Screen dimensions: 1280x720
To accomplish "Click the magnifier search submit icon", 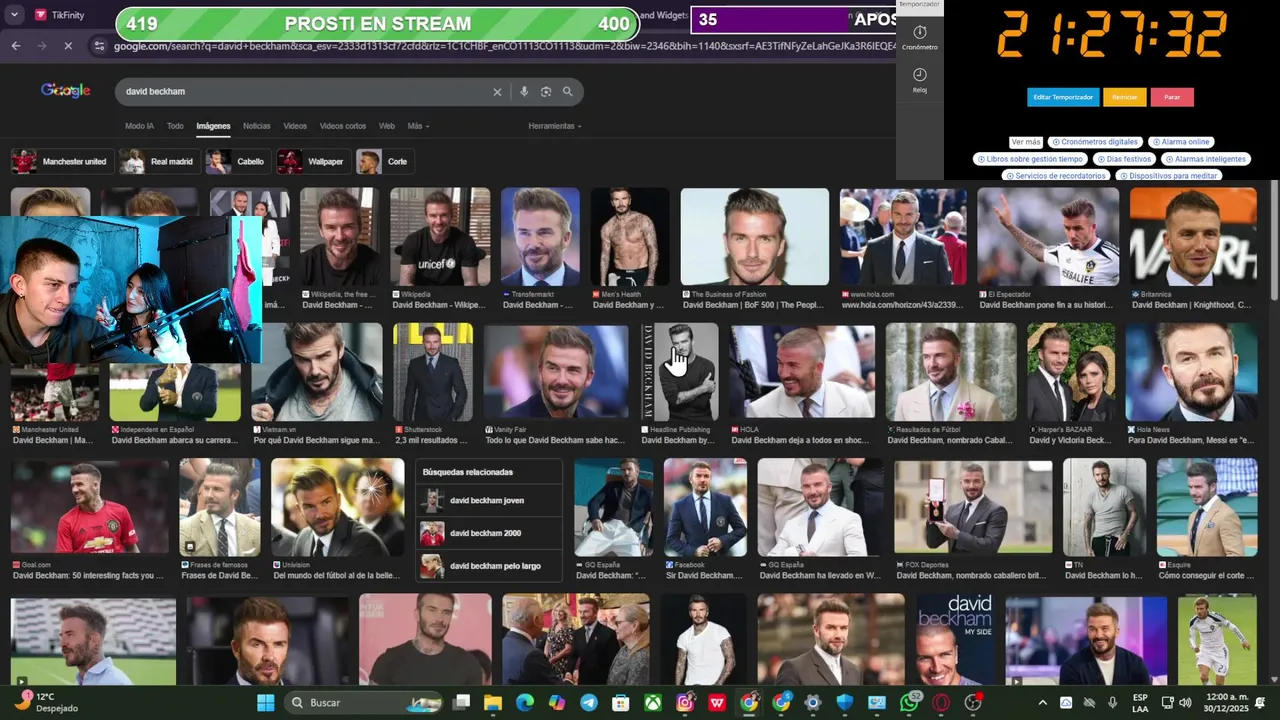I will (x=568, y=92).
